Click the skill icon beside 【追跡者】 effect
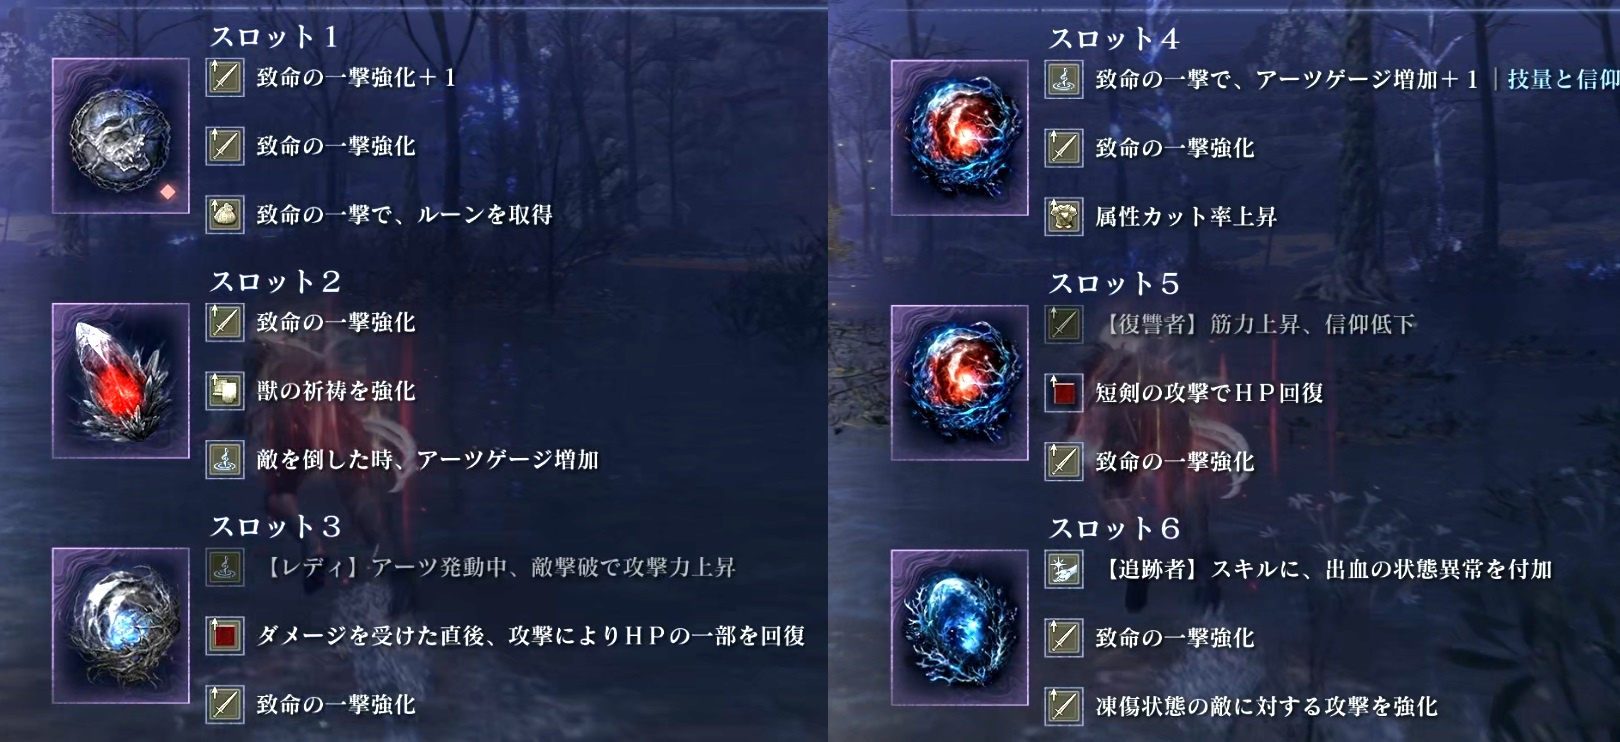Viewport: 1620px width, 742px height. pyautogui.click(x=1064, y=569)
